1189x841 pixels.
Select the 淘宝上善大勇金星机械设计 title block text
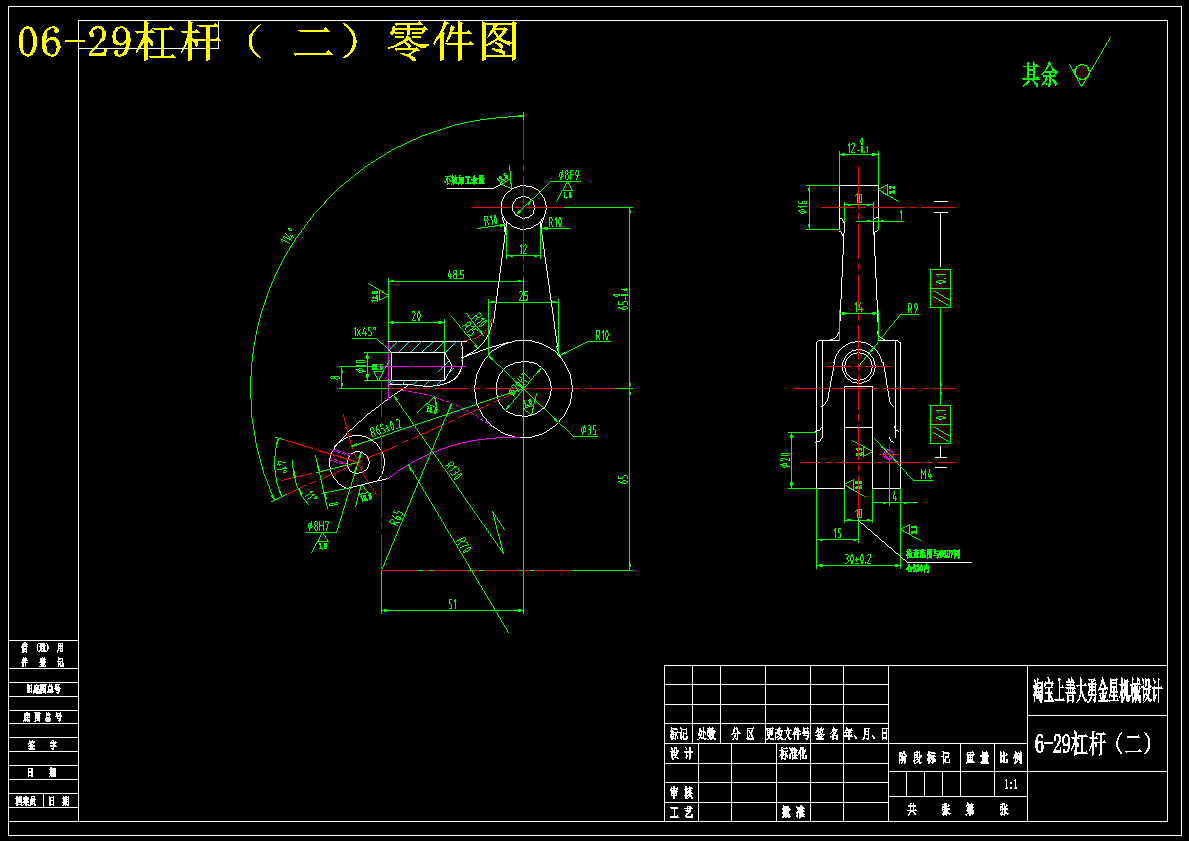pyautogui.click(x=1097, y=692)
